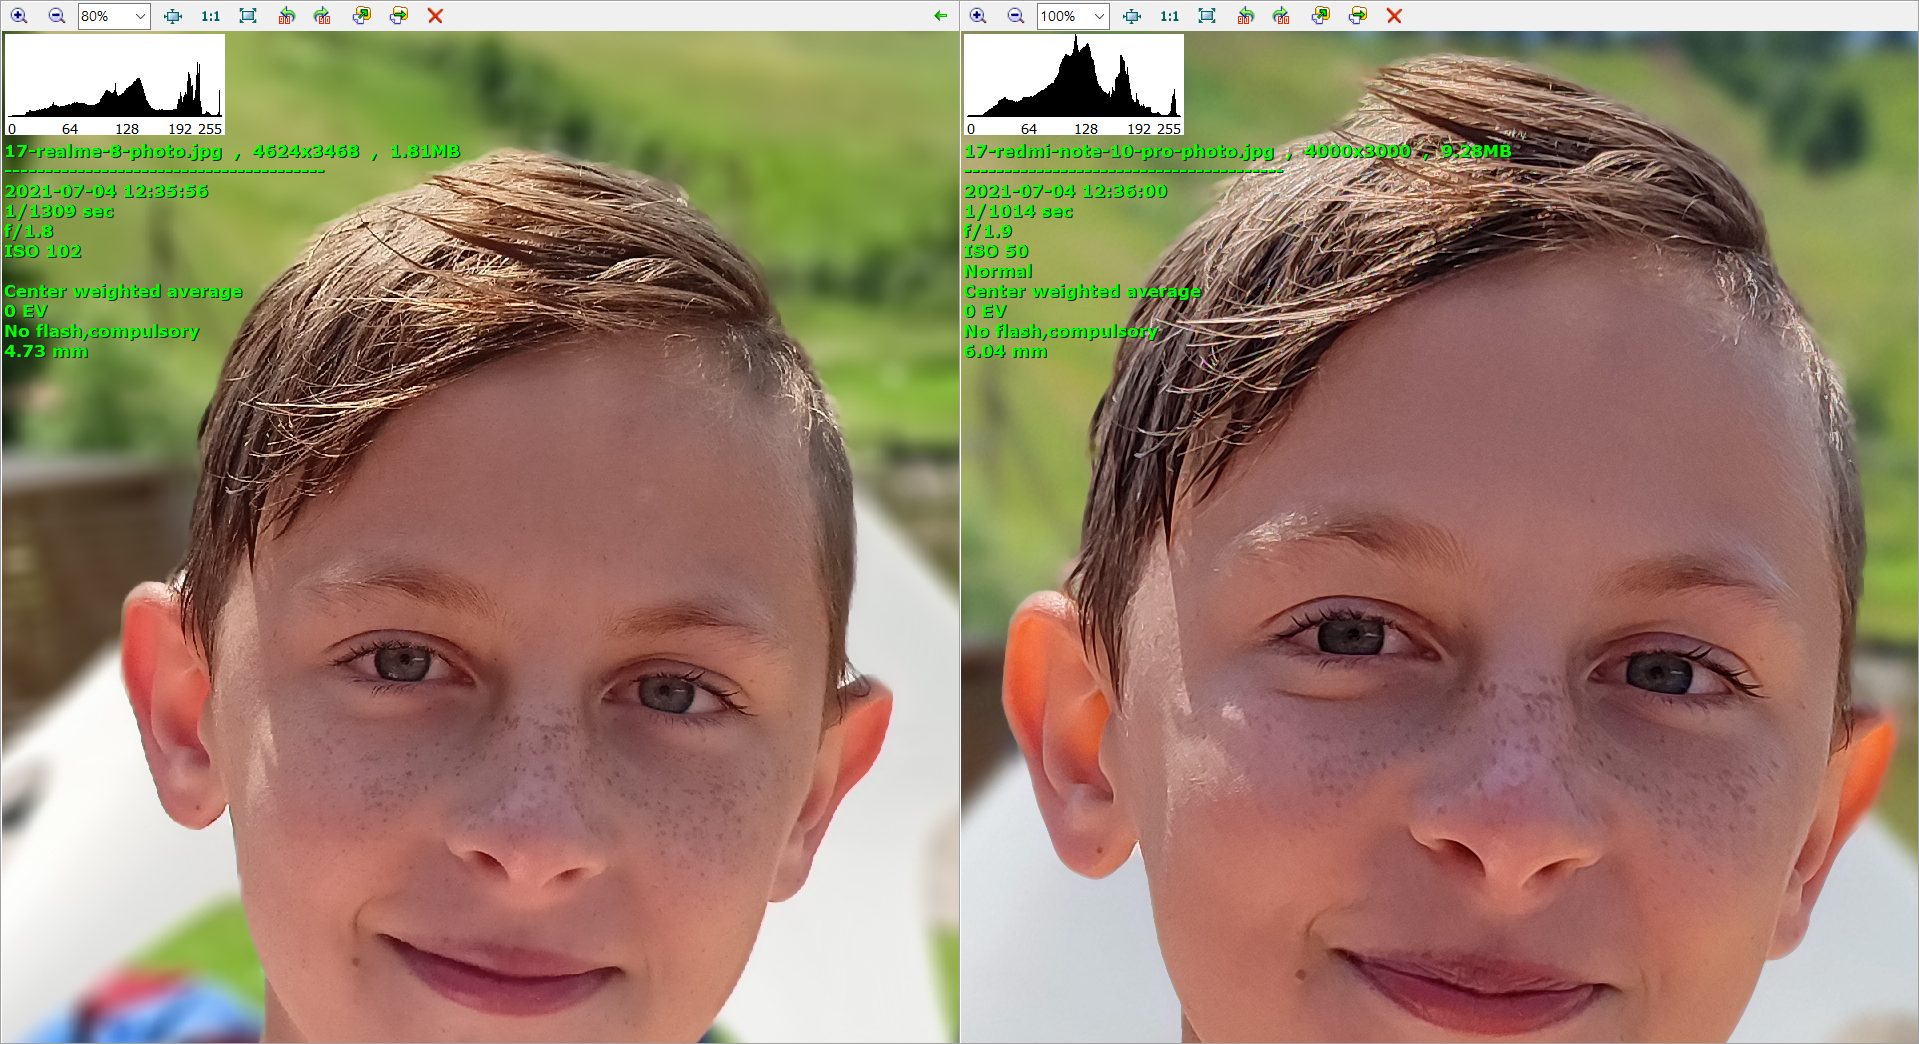Click the right pane histogram graph

(1074, 85)
